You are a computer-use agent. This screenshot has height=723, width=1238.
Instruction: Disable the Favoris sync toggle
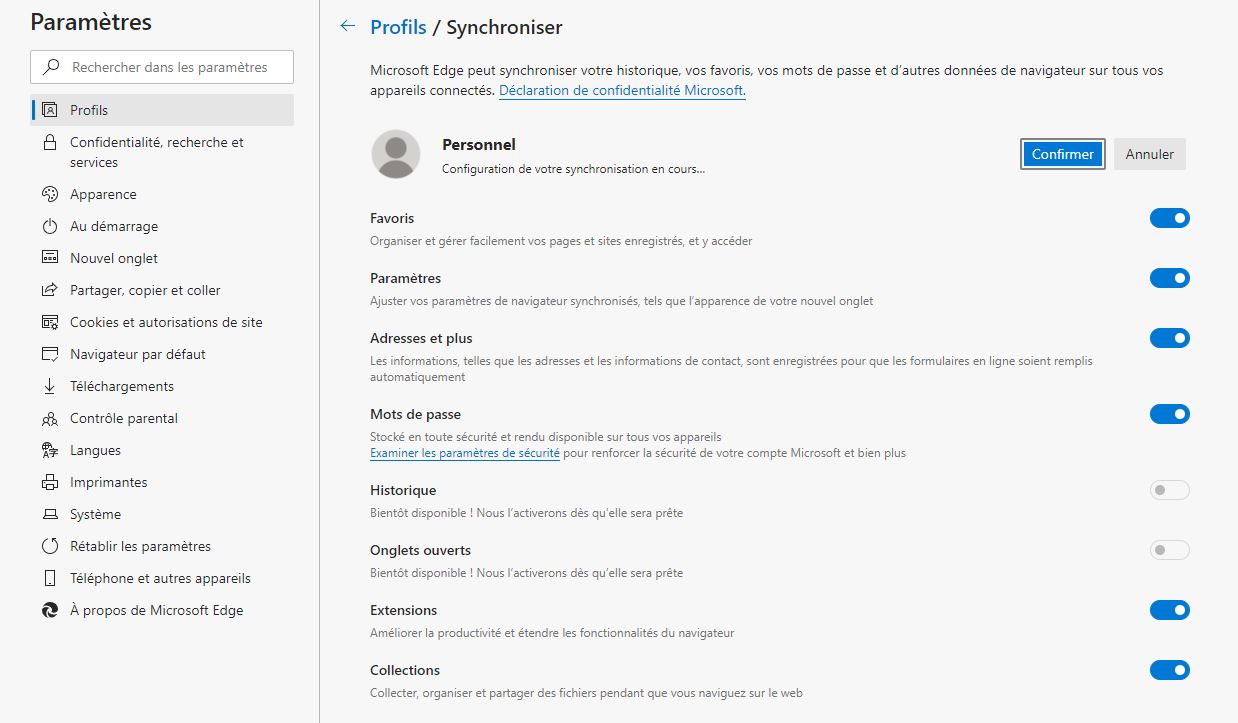1169,218
